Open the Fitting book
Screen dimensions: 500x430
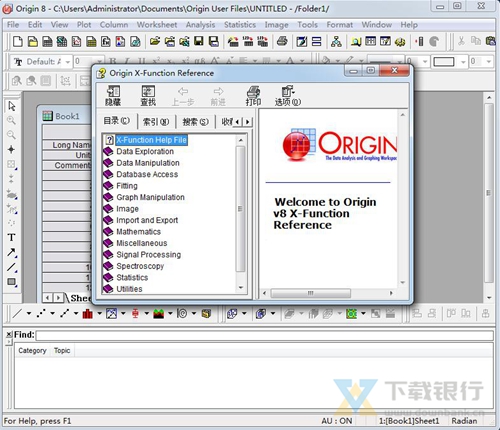[x=127, y=186]
